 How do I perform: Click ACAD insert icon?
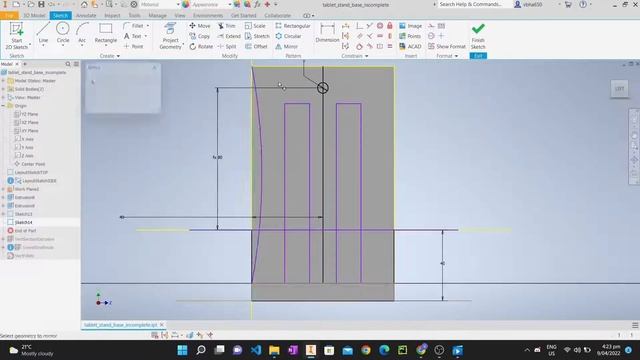[410, 47]
